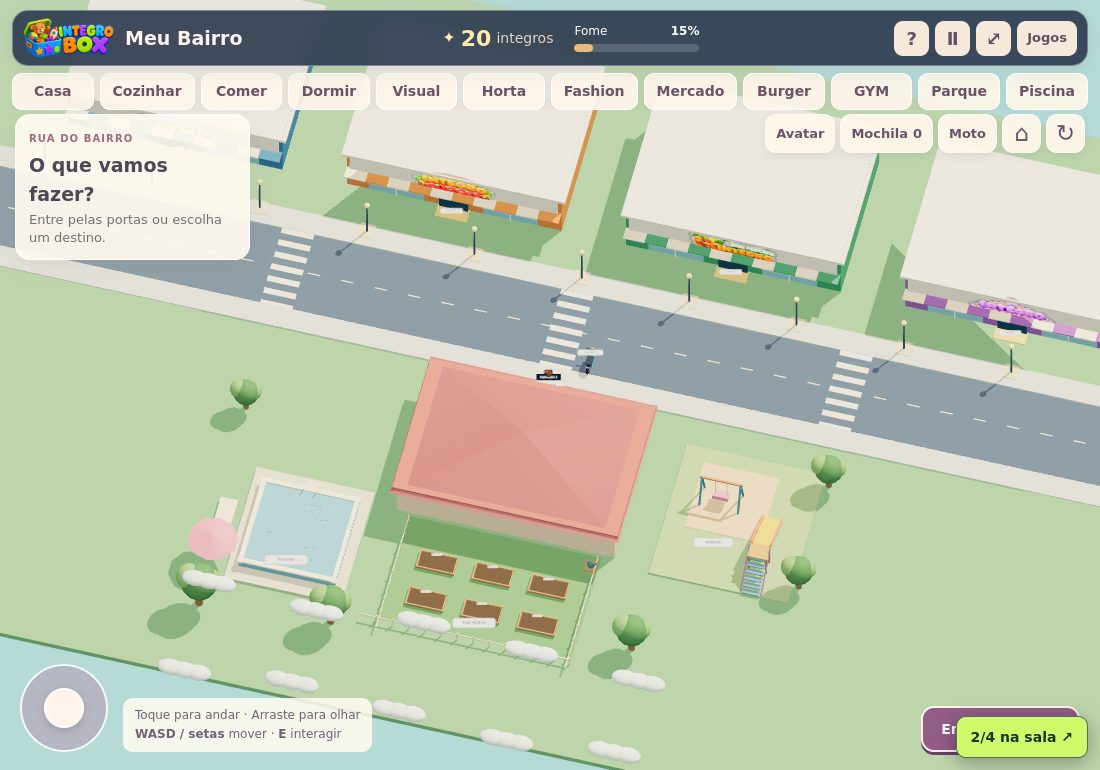Open the Avatar button
1100x770 pixels.
800,133
